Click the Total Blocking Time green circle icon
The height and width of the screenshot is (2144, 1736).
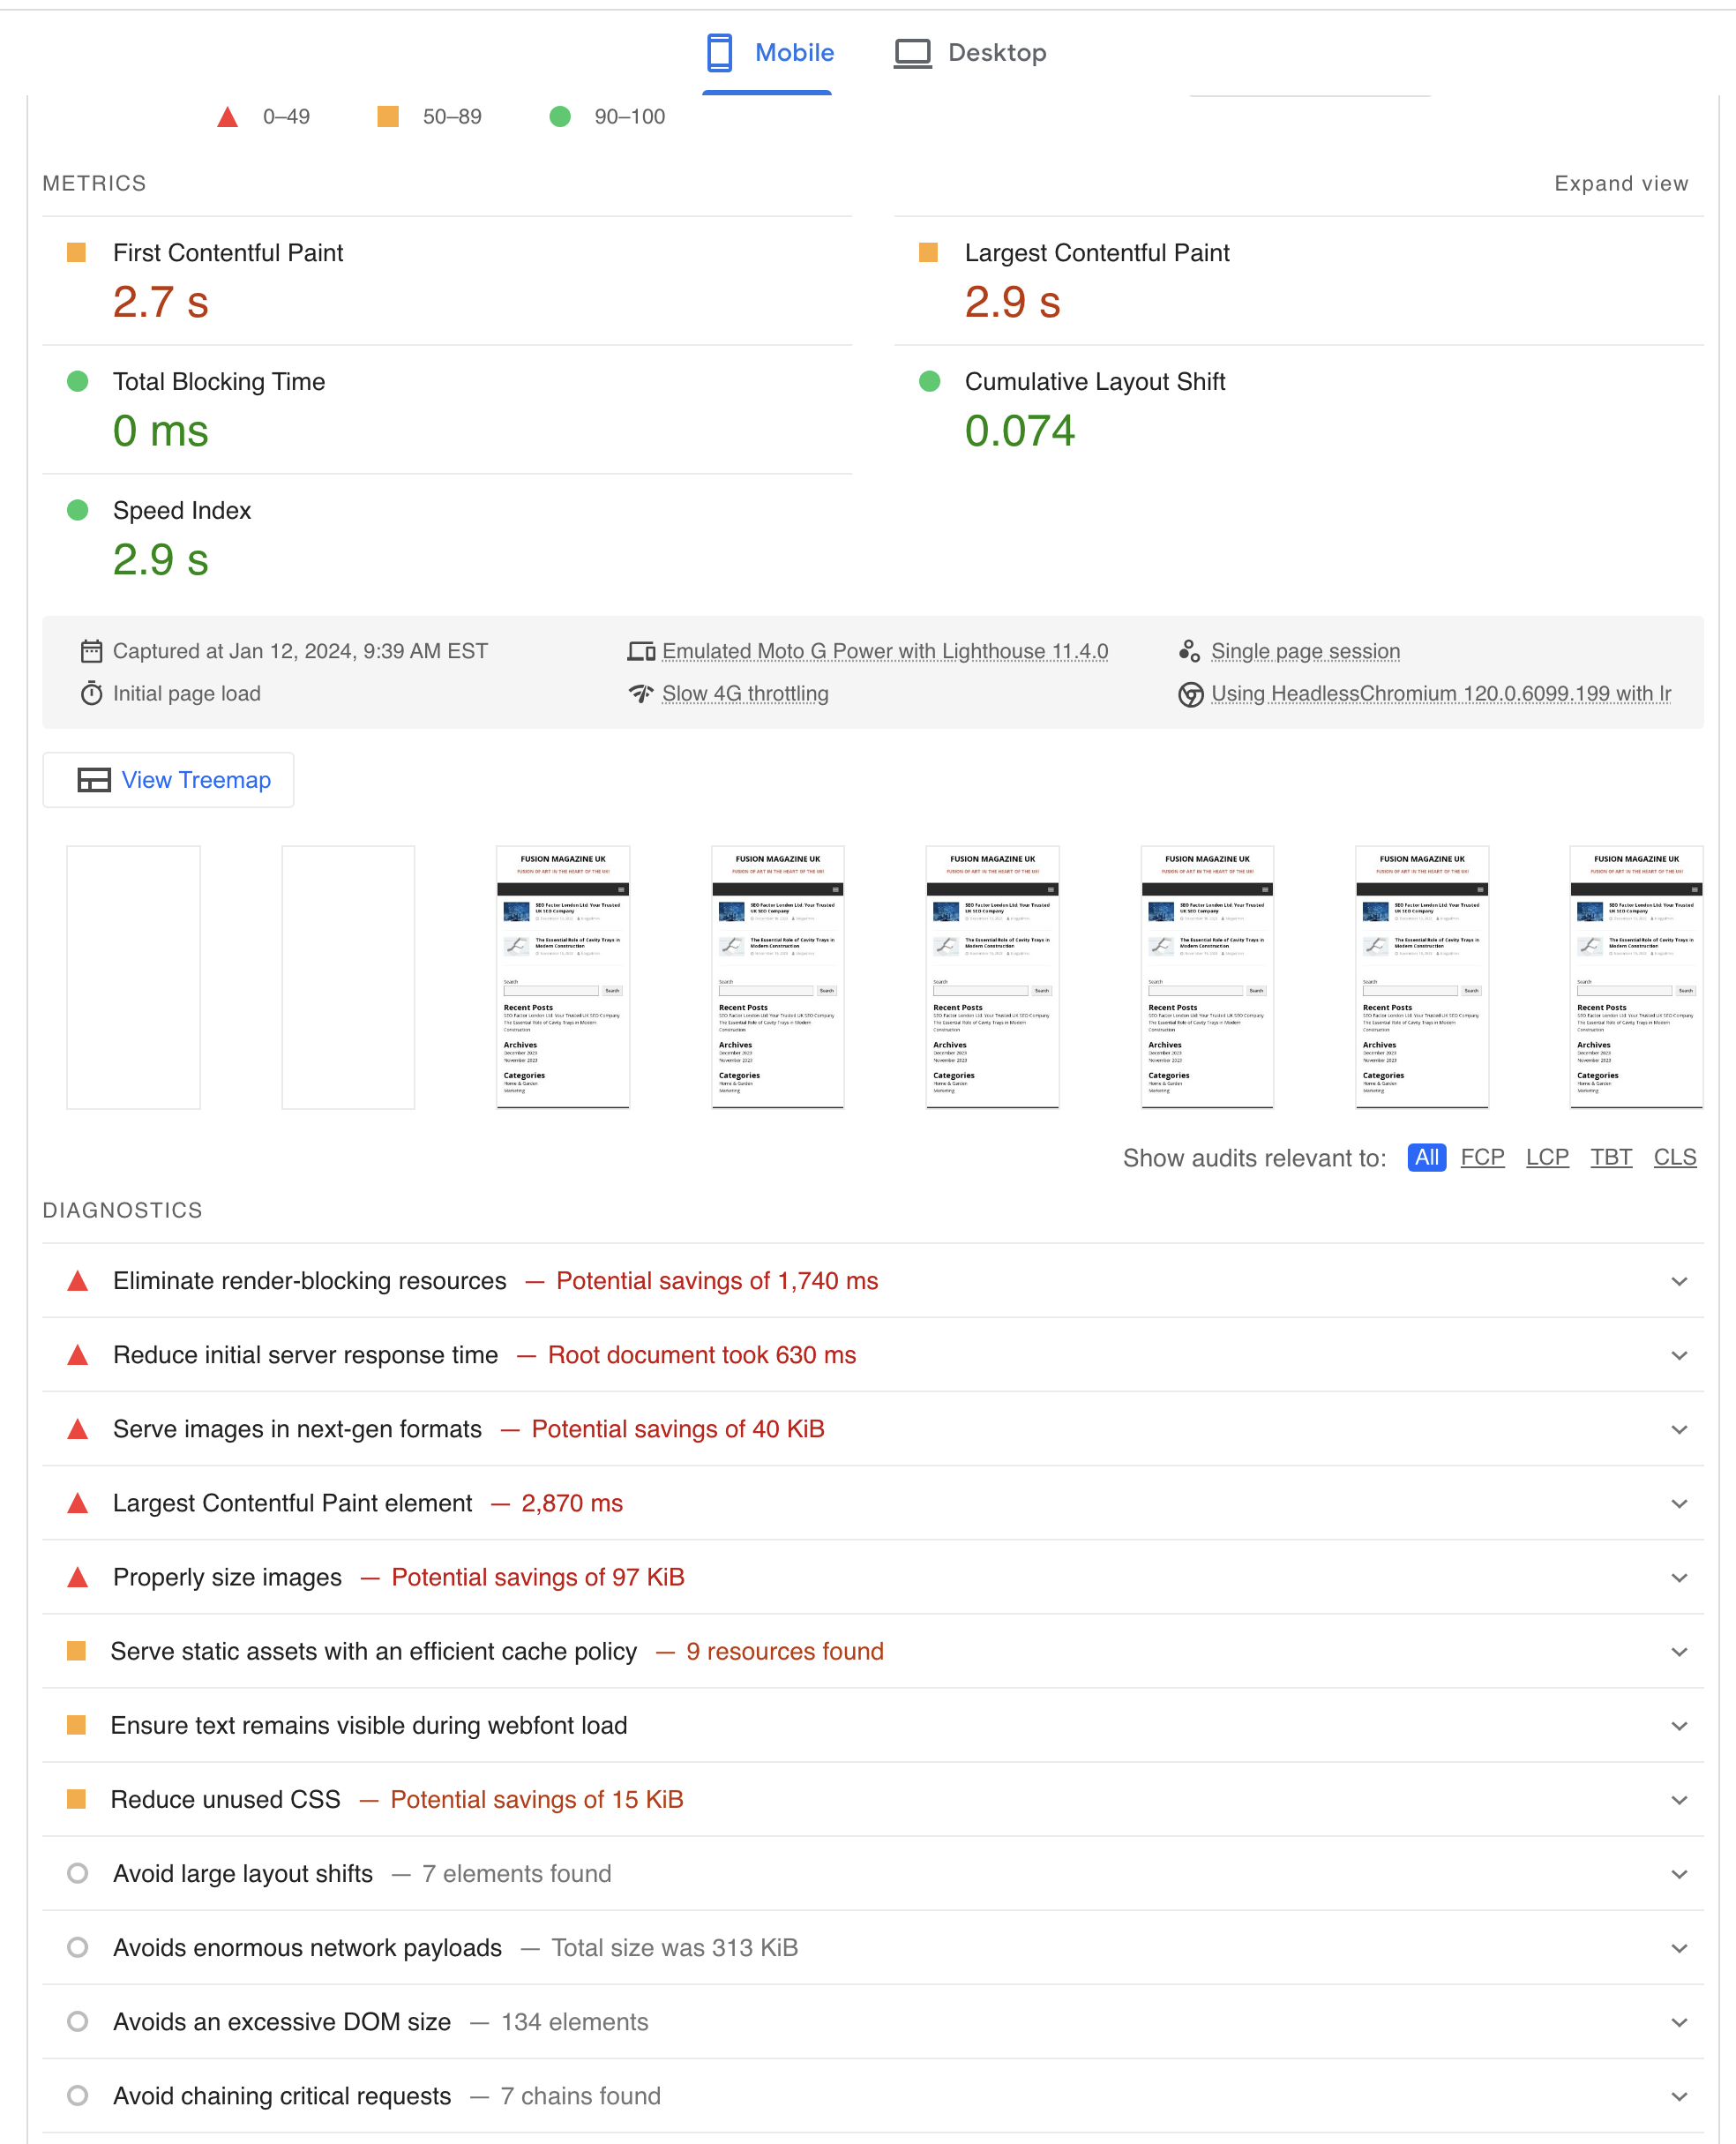tap(77, 381)
